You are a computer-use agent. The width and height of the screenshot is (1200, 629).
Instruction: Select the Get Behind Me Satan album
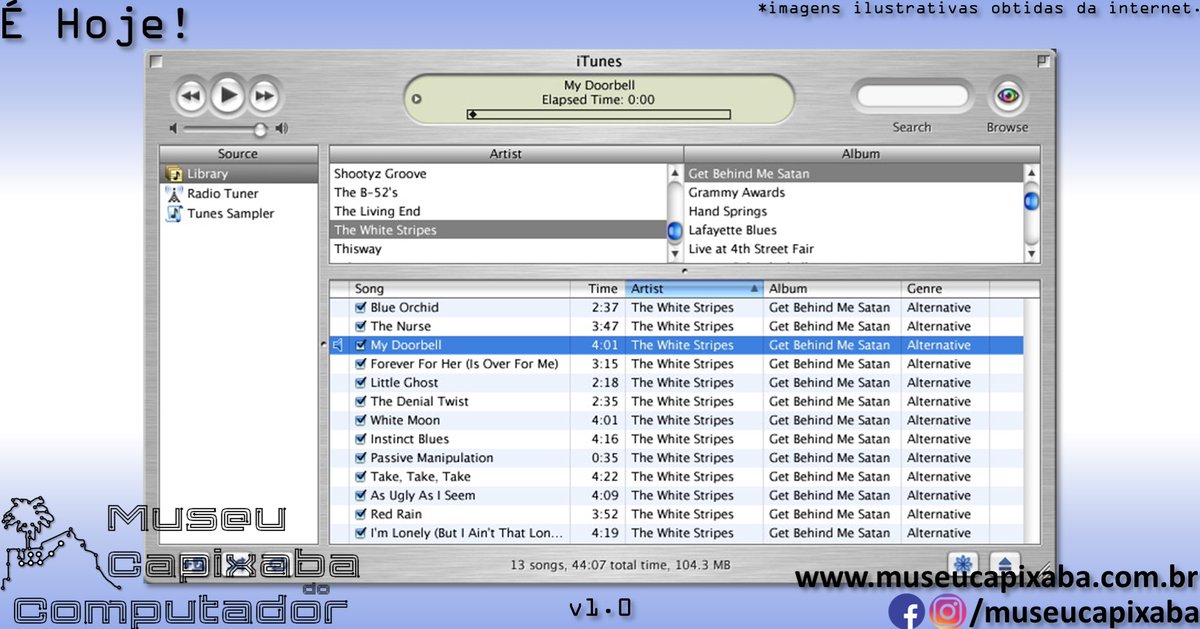coord(855,174)
